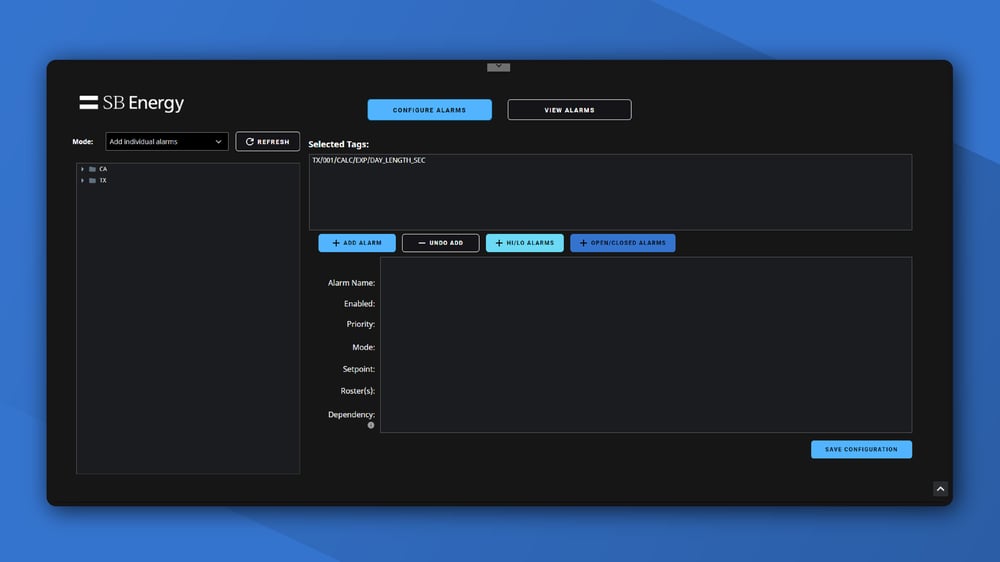Image resolution: width=1000 pixels, height=562 pixels.
Task: Click the scroll-to-top chevron button
Action: point(940,489)
